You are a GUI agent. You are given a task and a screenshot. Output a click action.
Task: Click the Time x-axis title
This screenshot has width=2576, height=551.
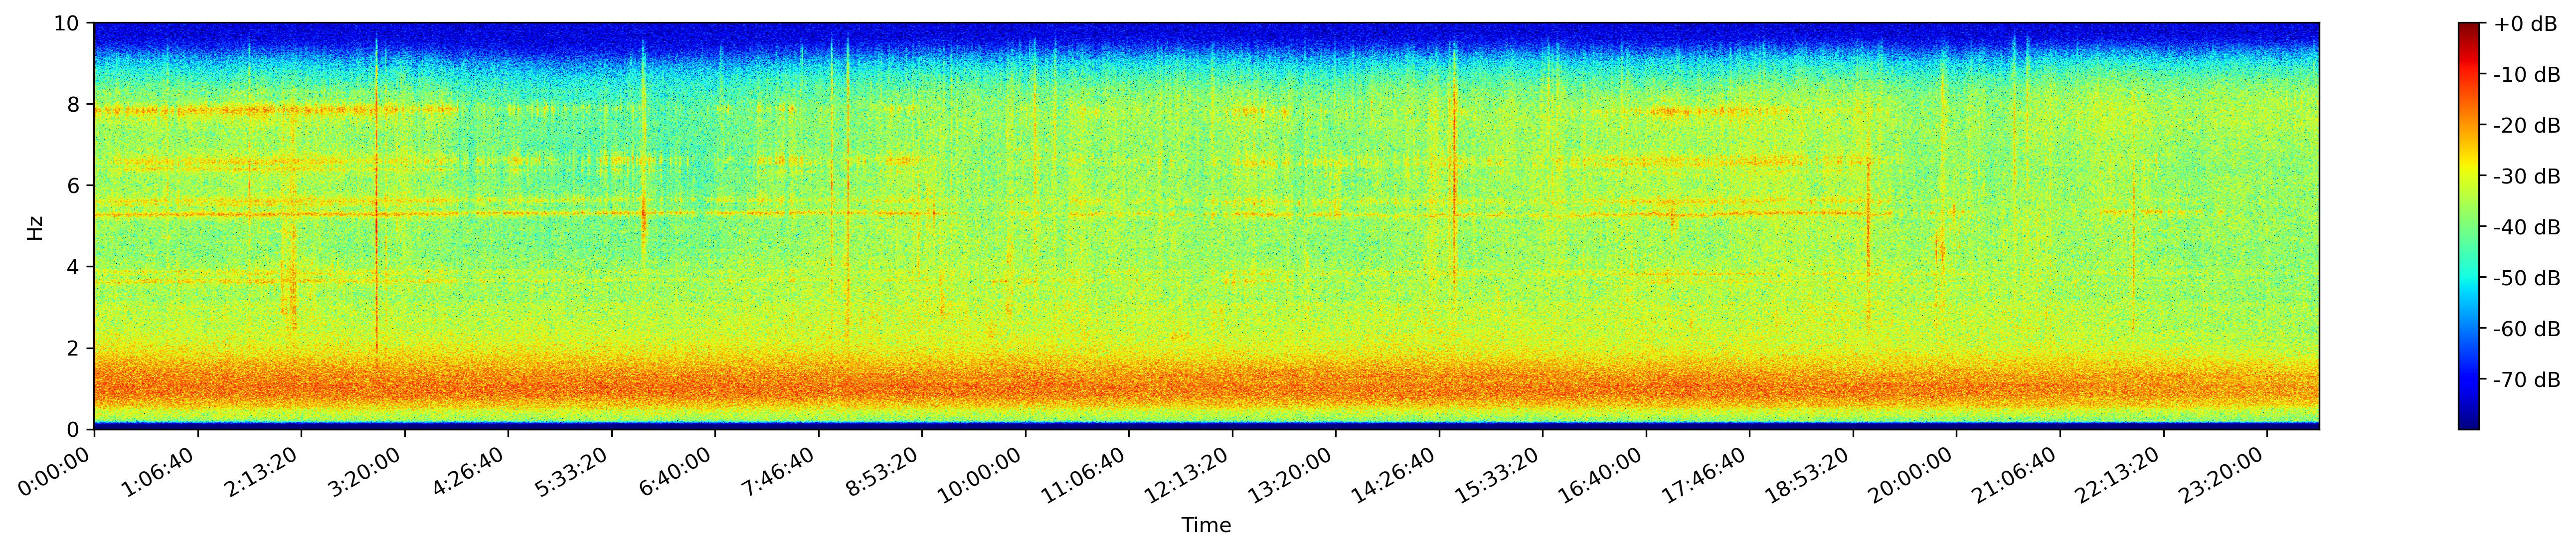[x=1206, y=526]
